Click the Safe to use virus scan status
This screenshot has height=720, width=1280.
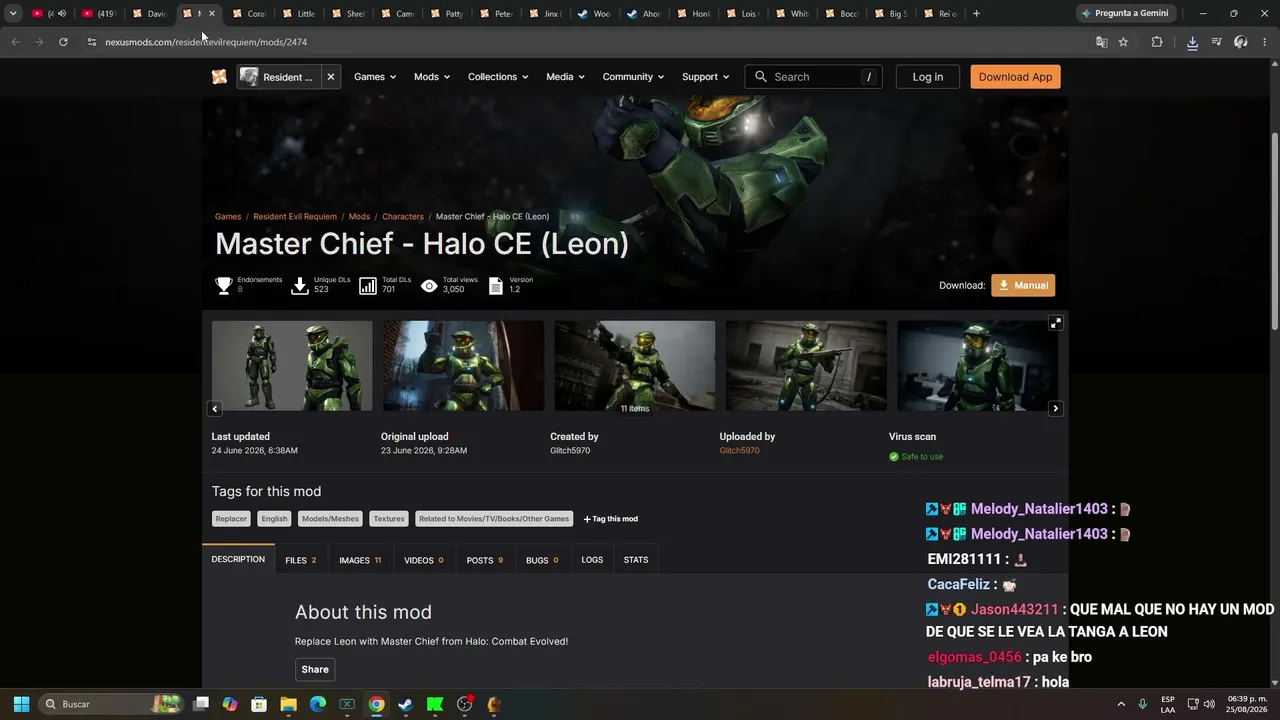tap(916, 457)
